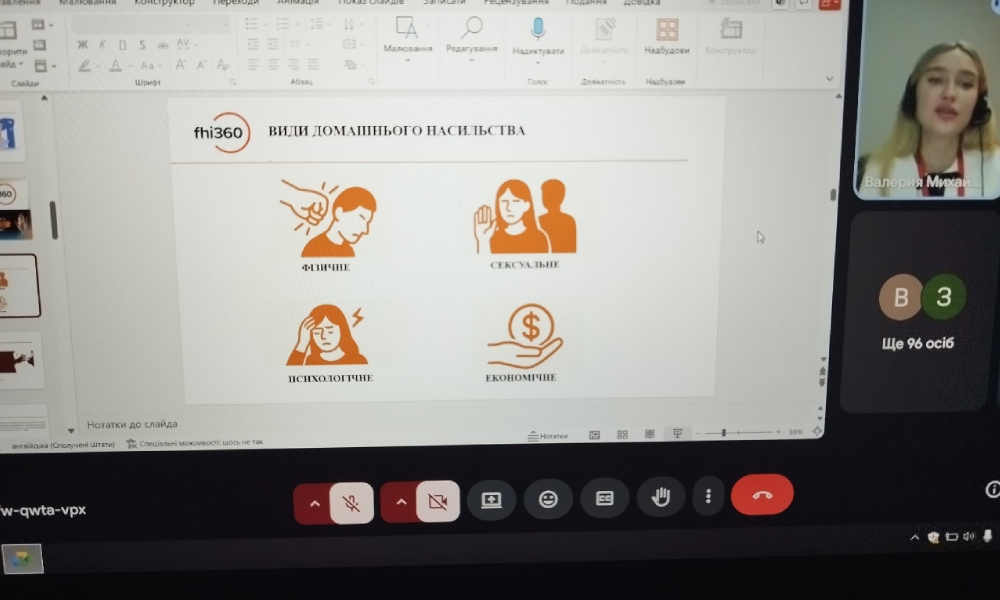Screen dimensions: 1000x600
Task: Open Переходи ribbon tab
Action: pyautogui.click(x=235, y=3)
